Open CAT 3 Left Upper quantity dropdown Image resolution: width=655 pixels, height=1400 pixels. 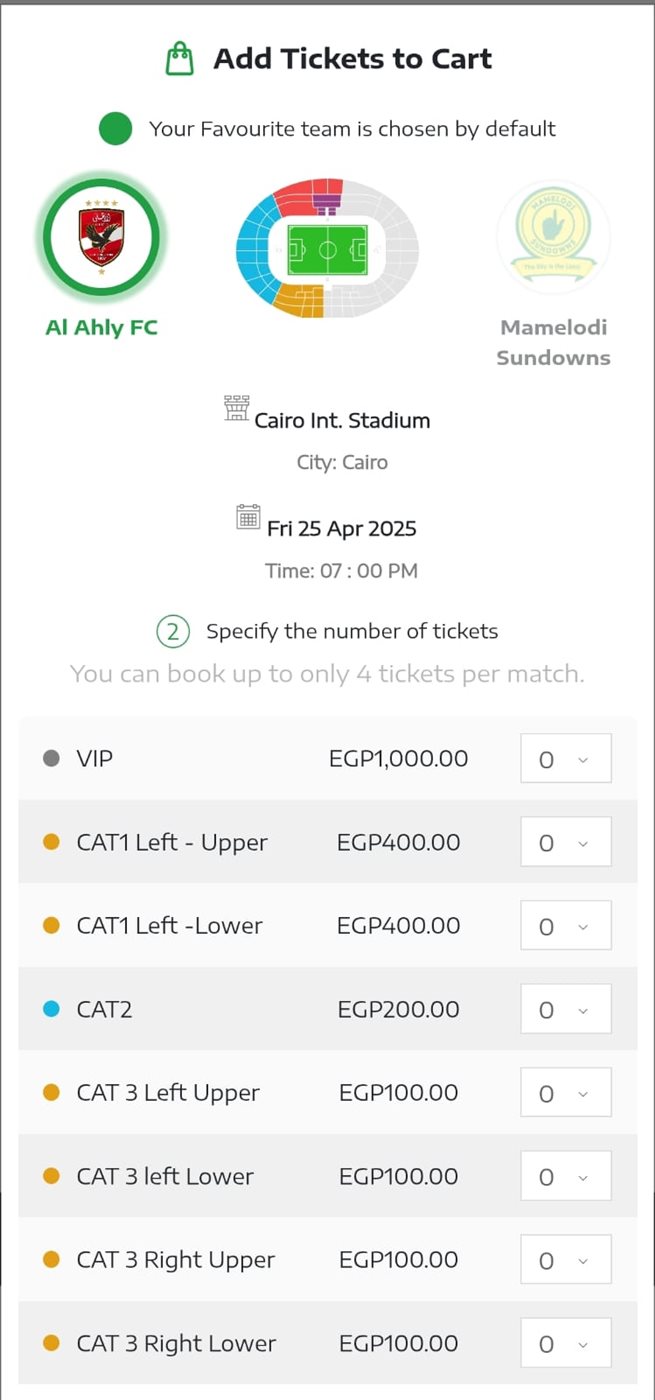[x=565, y=1093]
